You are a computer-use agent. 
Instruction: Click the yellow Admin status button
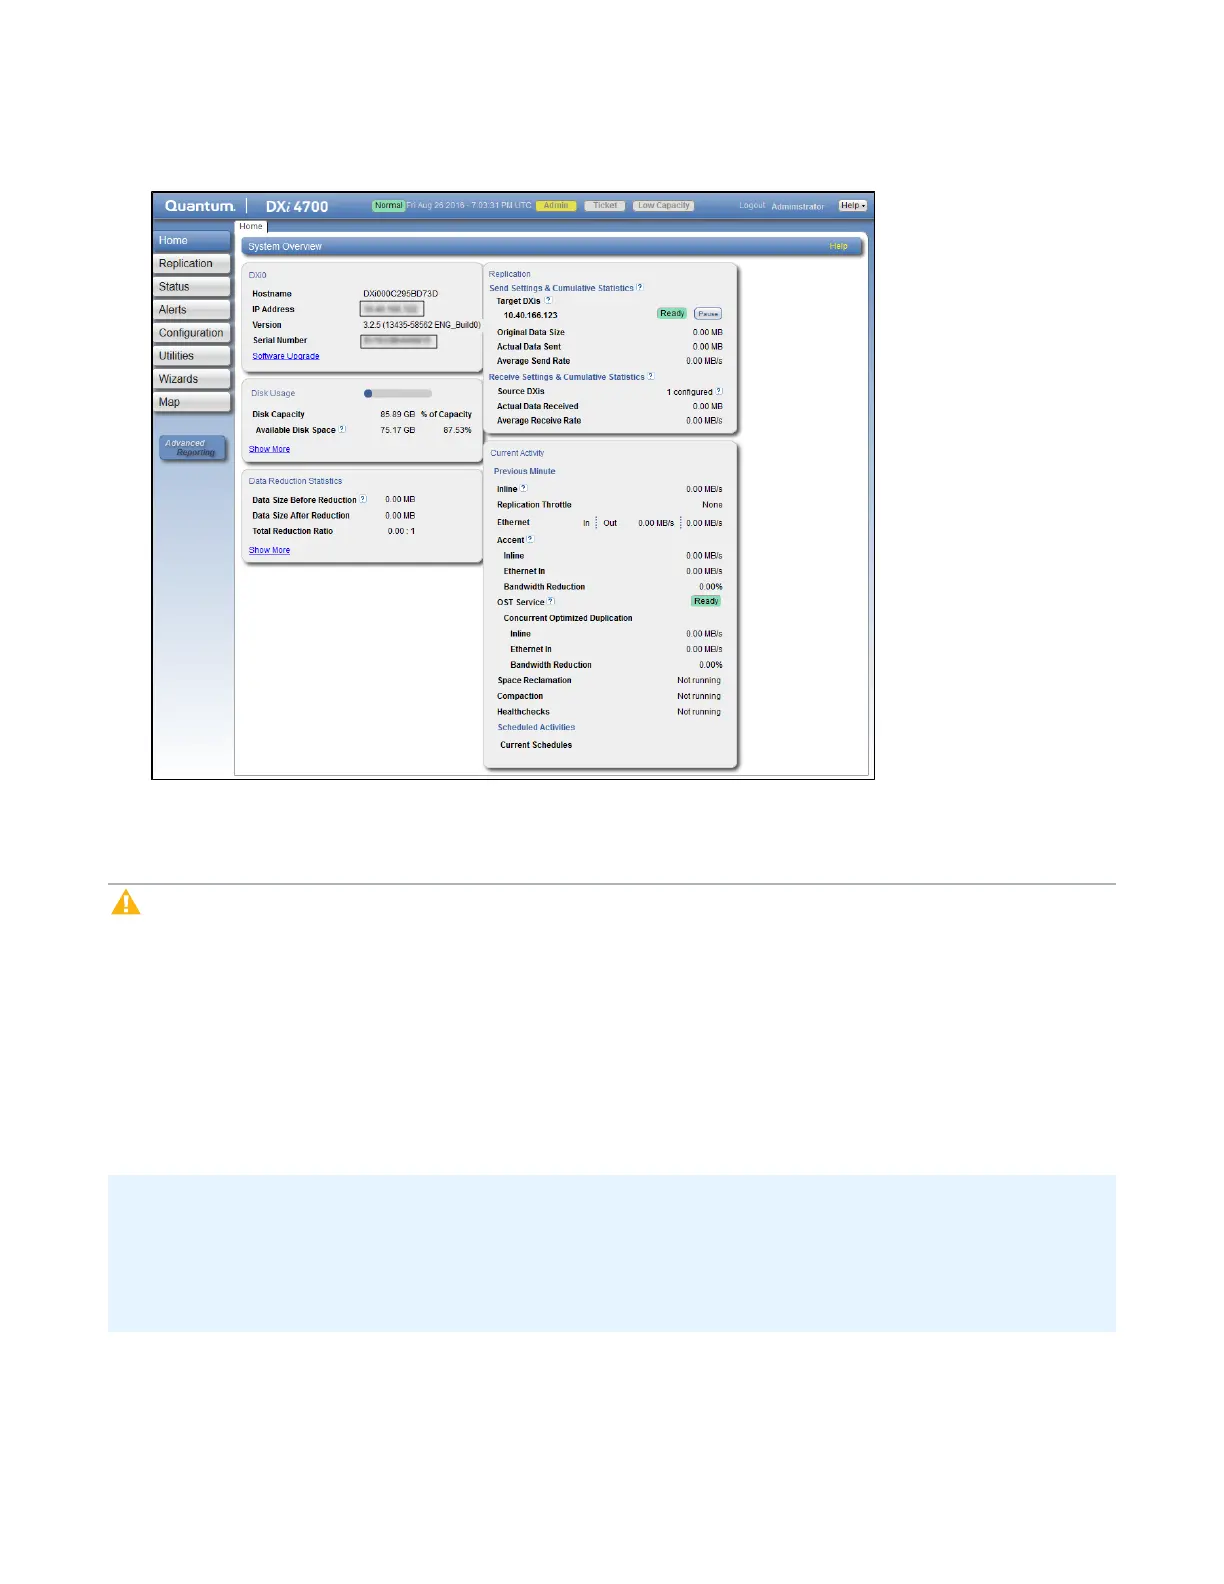[x=556, y=206]
